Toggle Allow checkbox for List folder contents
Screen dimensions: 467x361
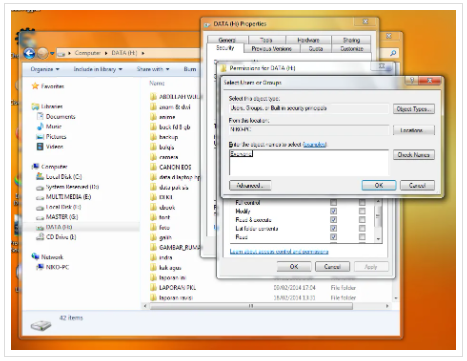click(x=333, y=228)
